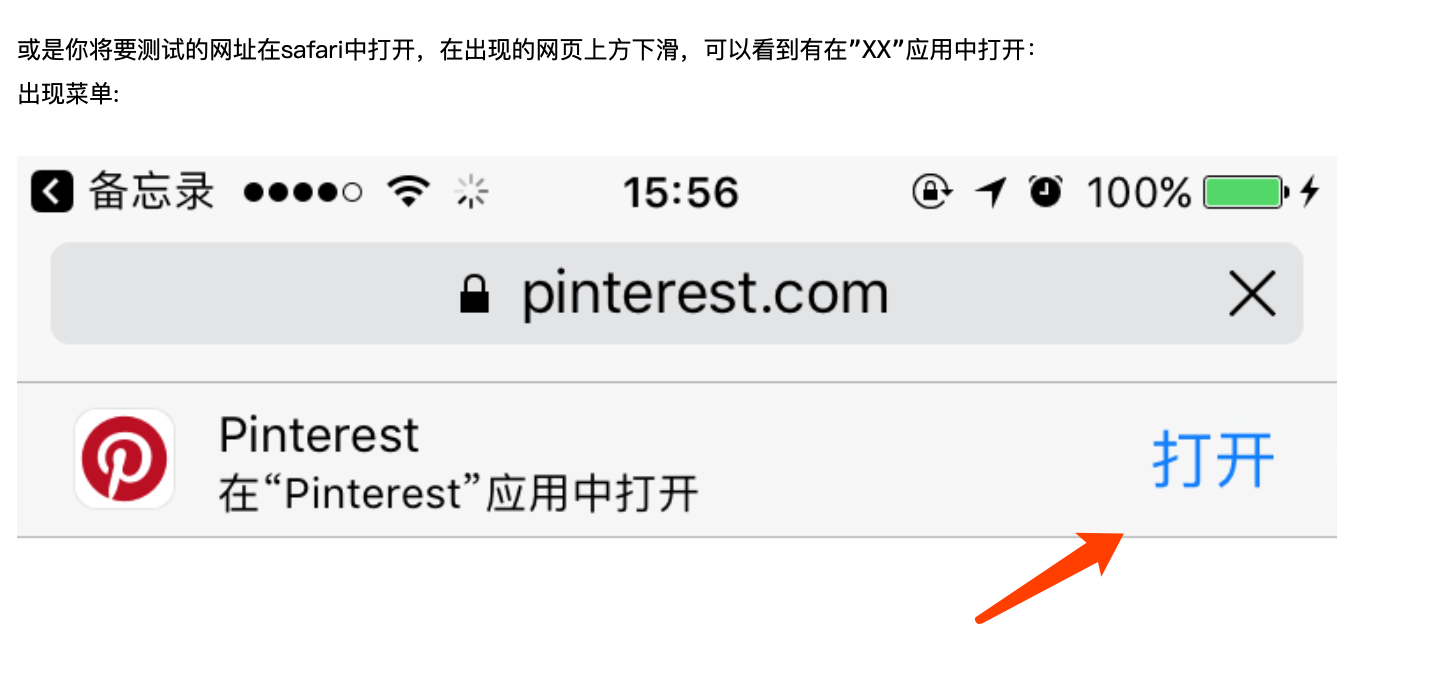The image size is (1456, 686).
Task: Click the 100% battery percentage text
Action: point(1139,192)
